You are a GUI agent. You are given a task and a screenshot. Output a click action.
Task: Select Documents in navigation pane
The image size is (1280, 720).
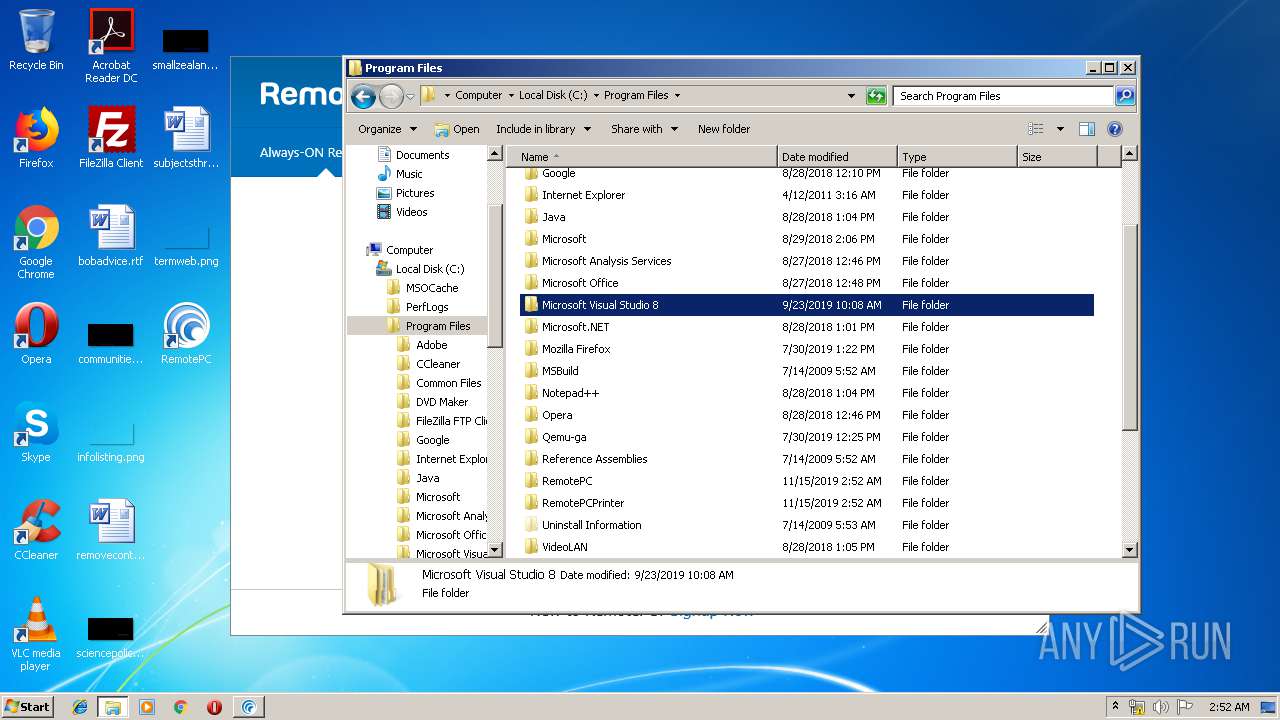tap(412, 155)
